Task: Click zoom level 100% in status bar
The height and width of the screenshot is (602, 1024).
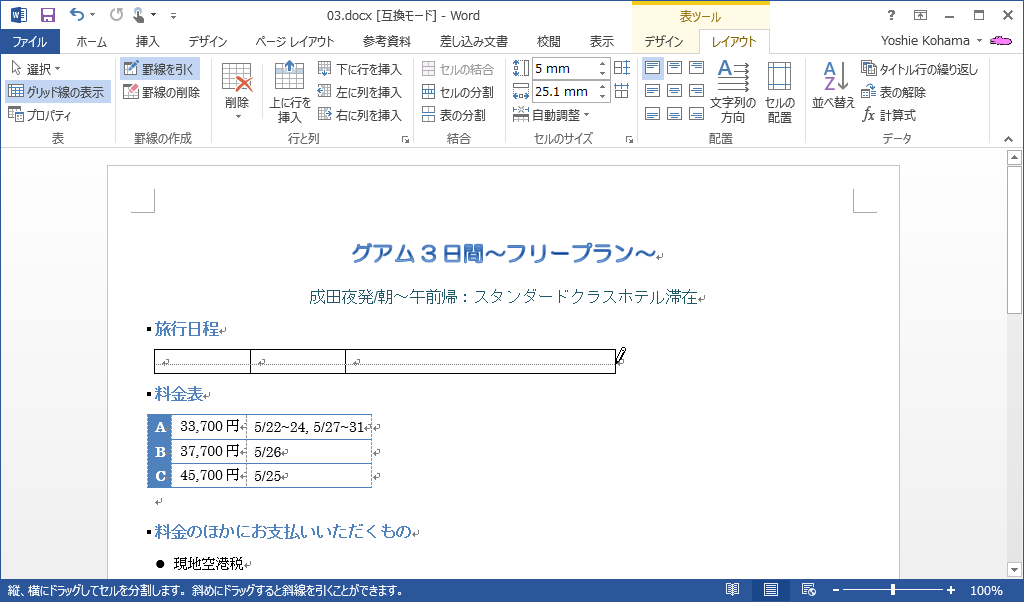Action: tap(986, 590)
